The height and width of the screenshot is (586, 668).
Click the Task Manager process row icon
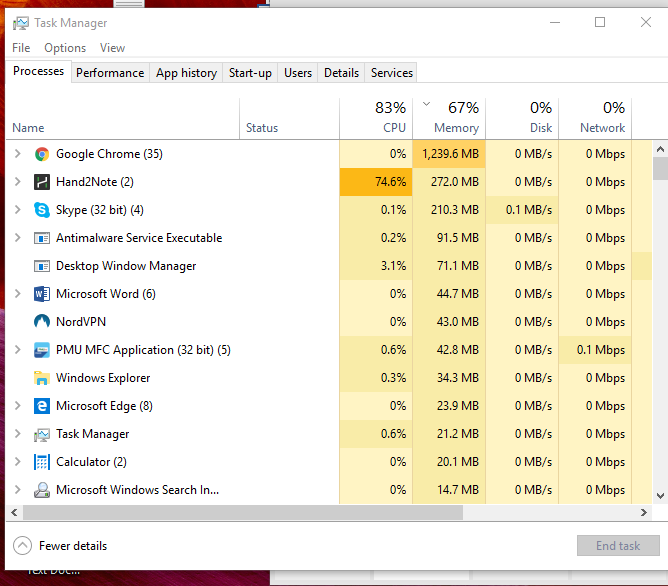click(x=42, y=434)
